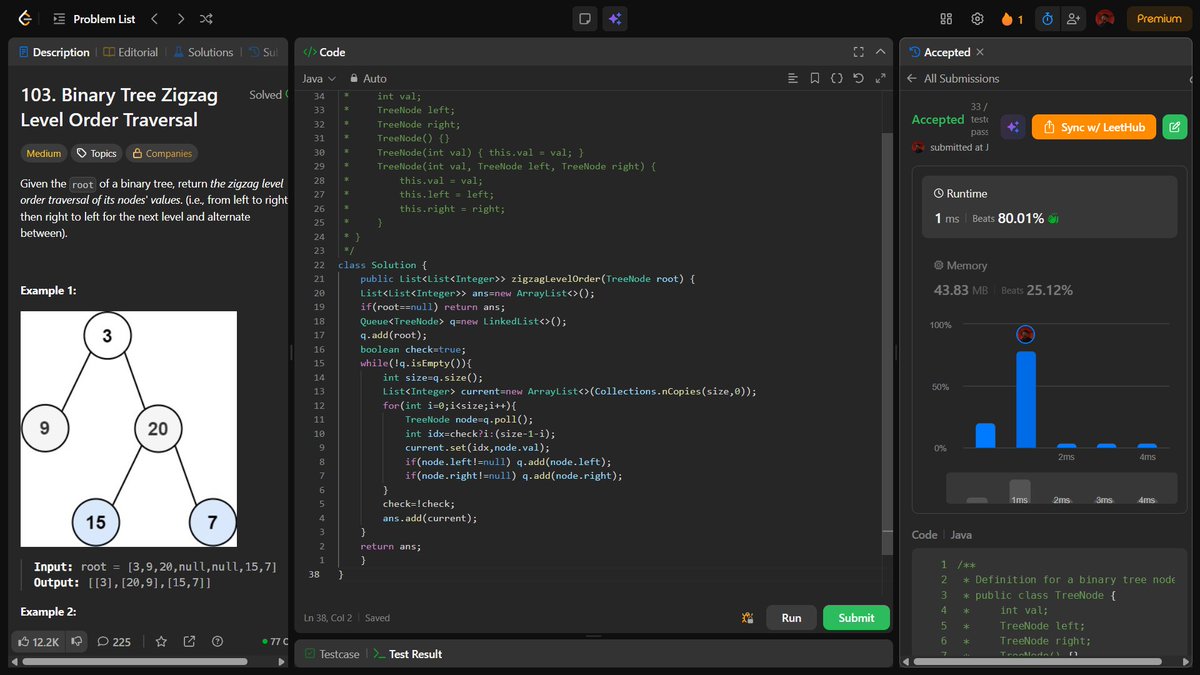Click the Medium difficulty tag

pos(43,153)
